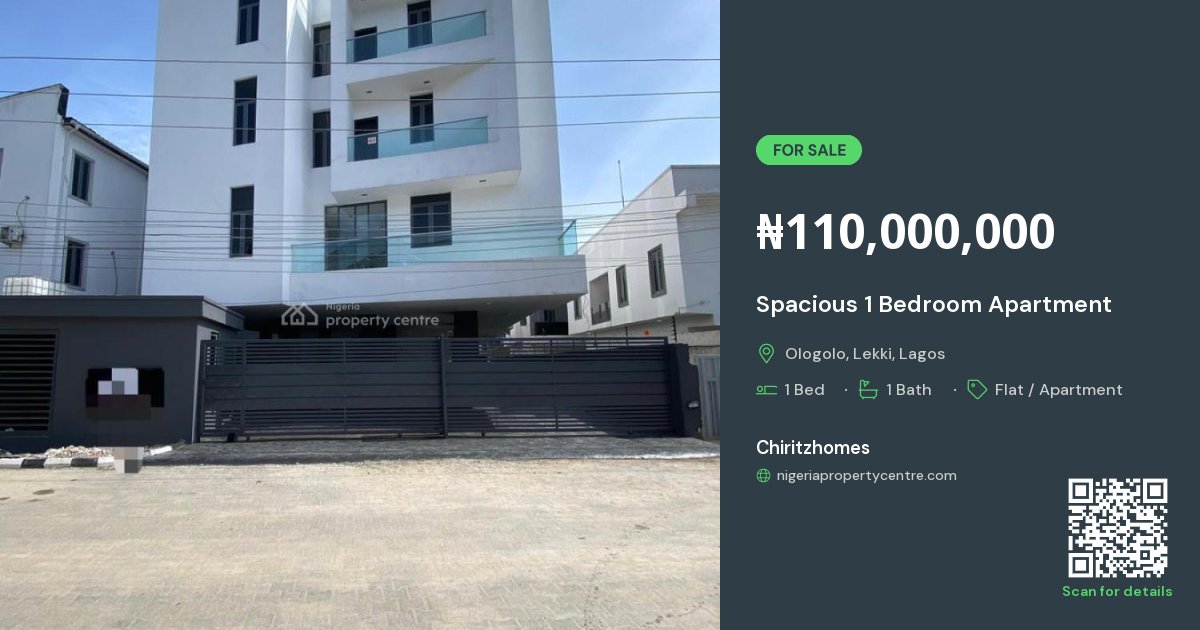The height and width of the screenshot is (630, 1200).
Task: Click the ₦110,000,000 price
Action: click(905, 232)
